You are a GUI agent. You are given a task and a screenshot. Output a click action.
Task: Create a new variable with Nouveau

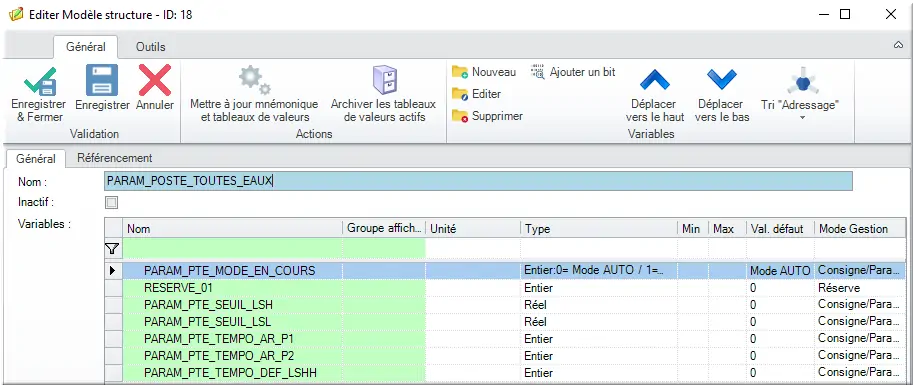tap(484, 72)
